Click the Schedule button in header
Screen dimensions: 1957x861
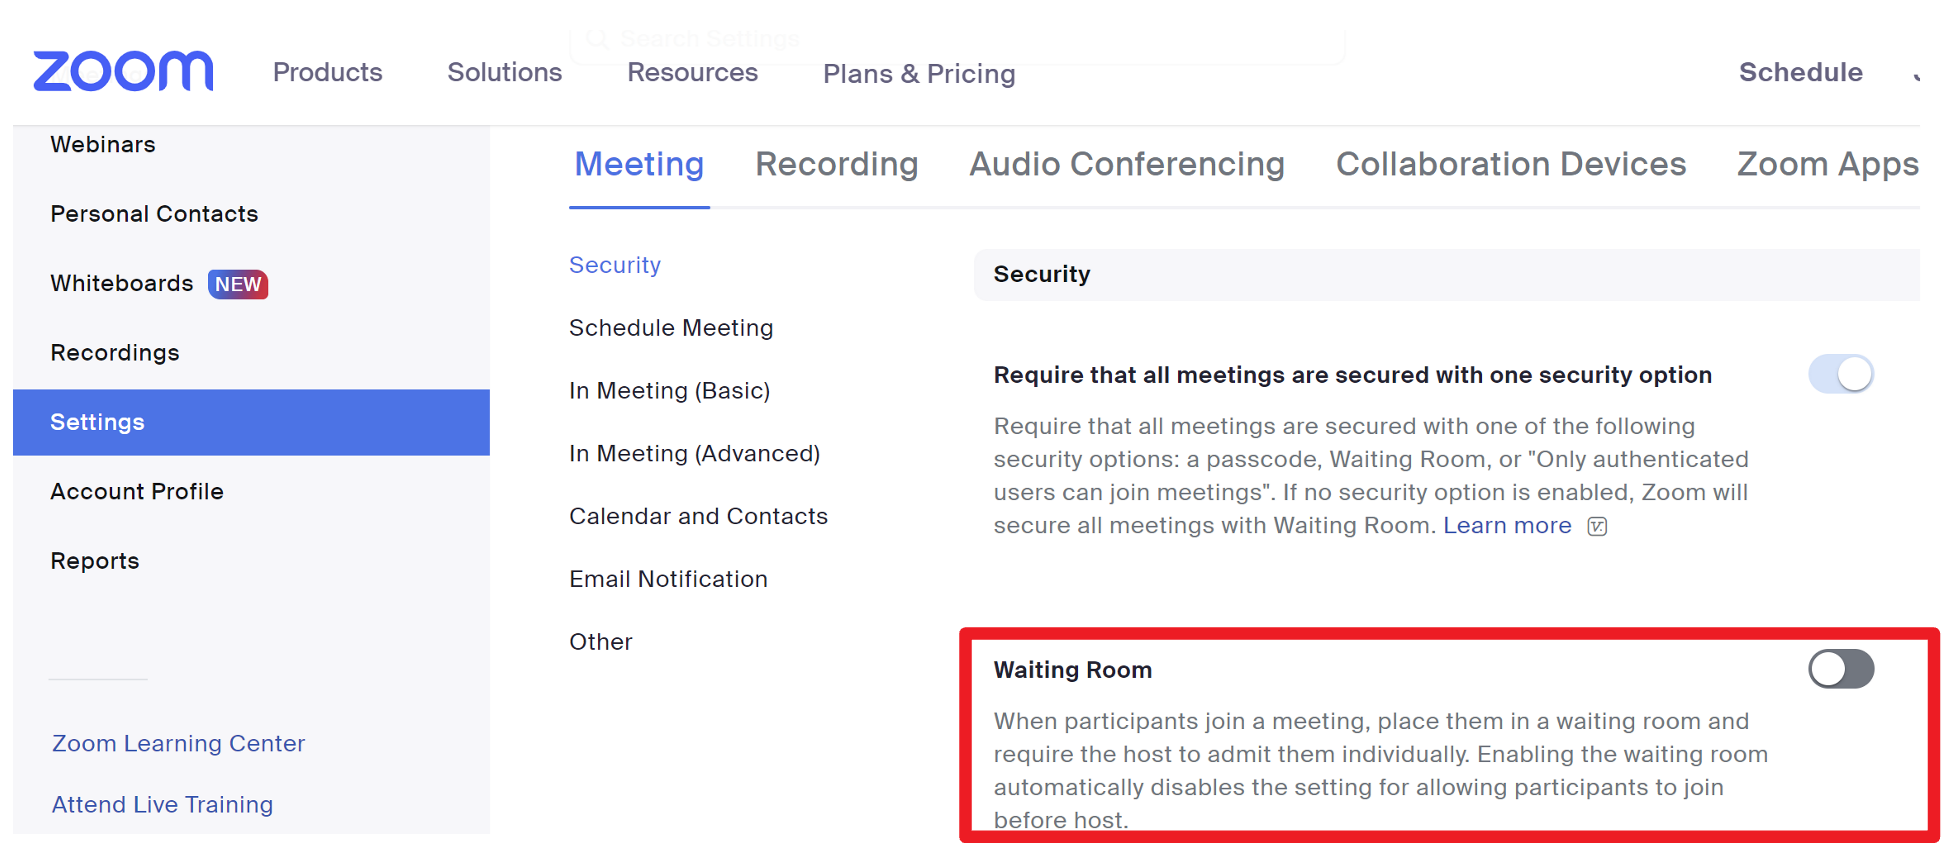tap(1801, 72)
